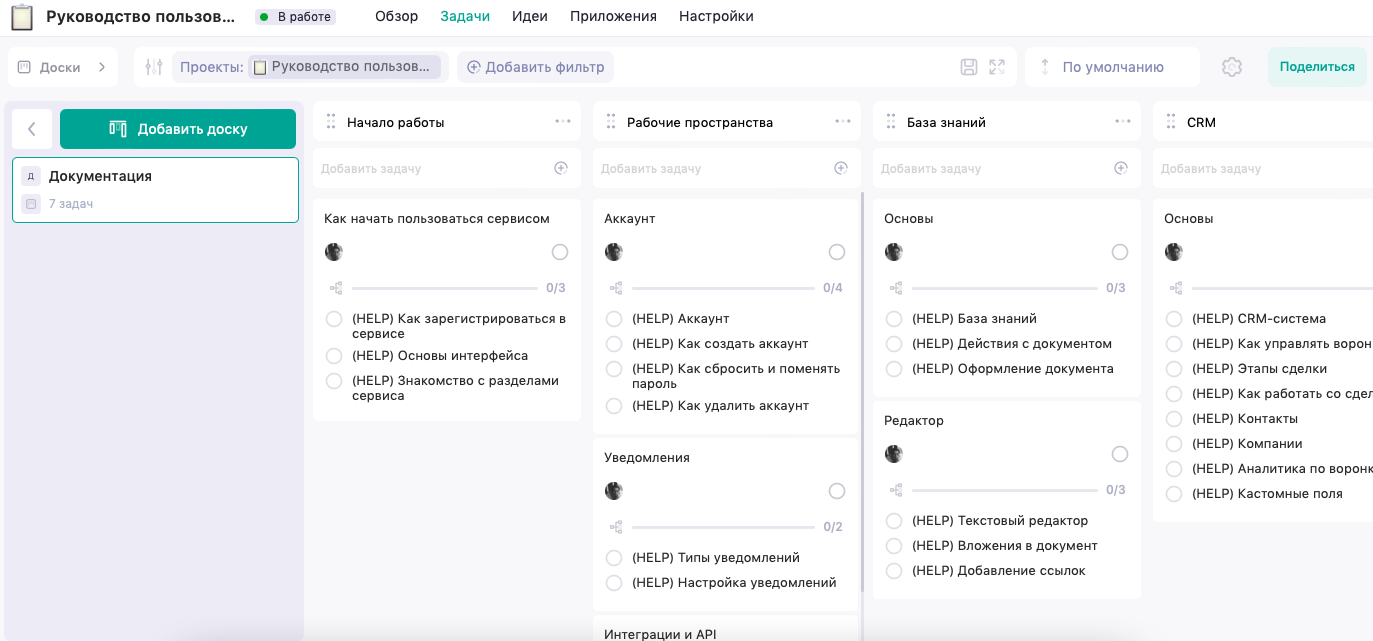
Task: Click the fullscreen expand icon in toolbar
Action: 995,66
